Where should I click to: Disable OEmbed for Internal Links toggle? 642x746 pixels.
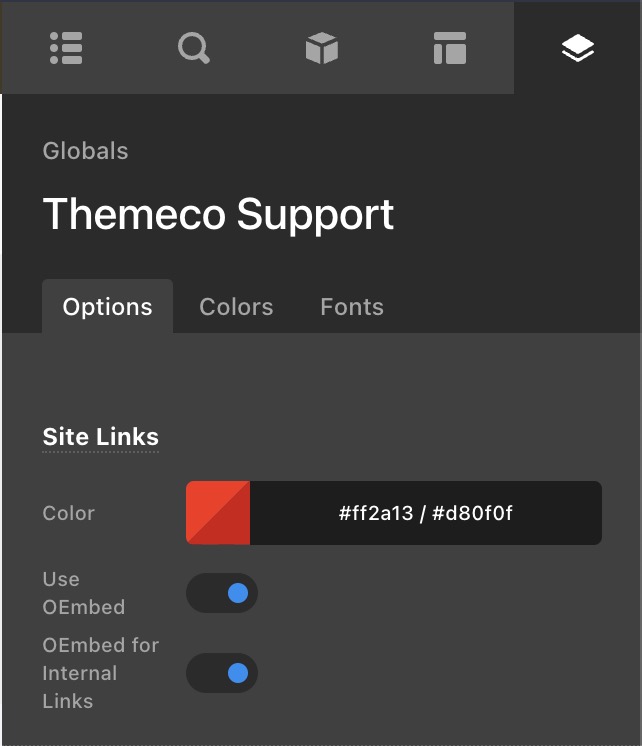click(x=222, y=673)
